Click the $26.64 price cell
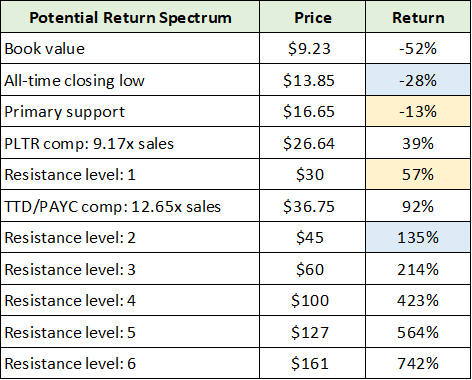The image size is (472, 380). tap(312, 143)
